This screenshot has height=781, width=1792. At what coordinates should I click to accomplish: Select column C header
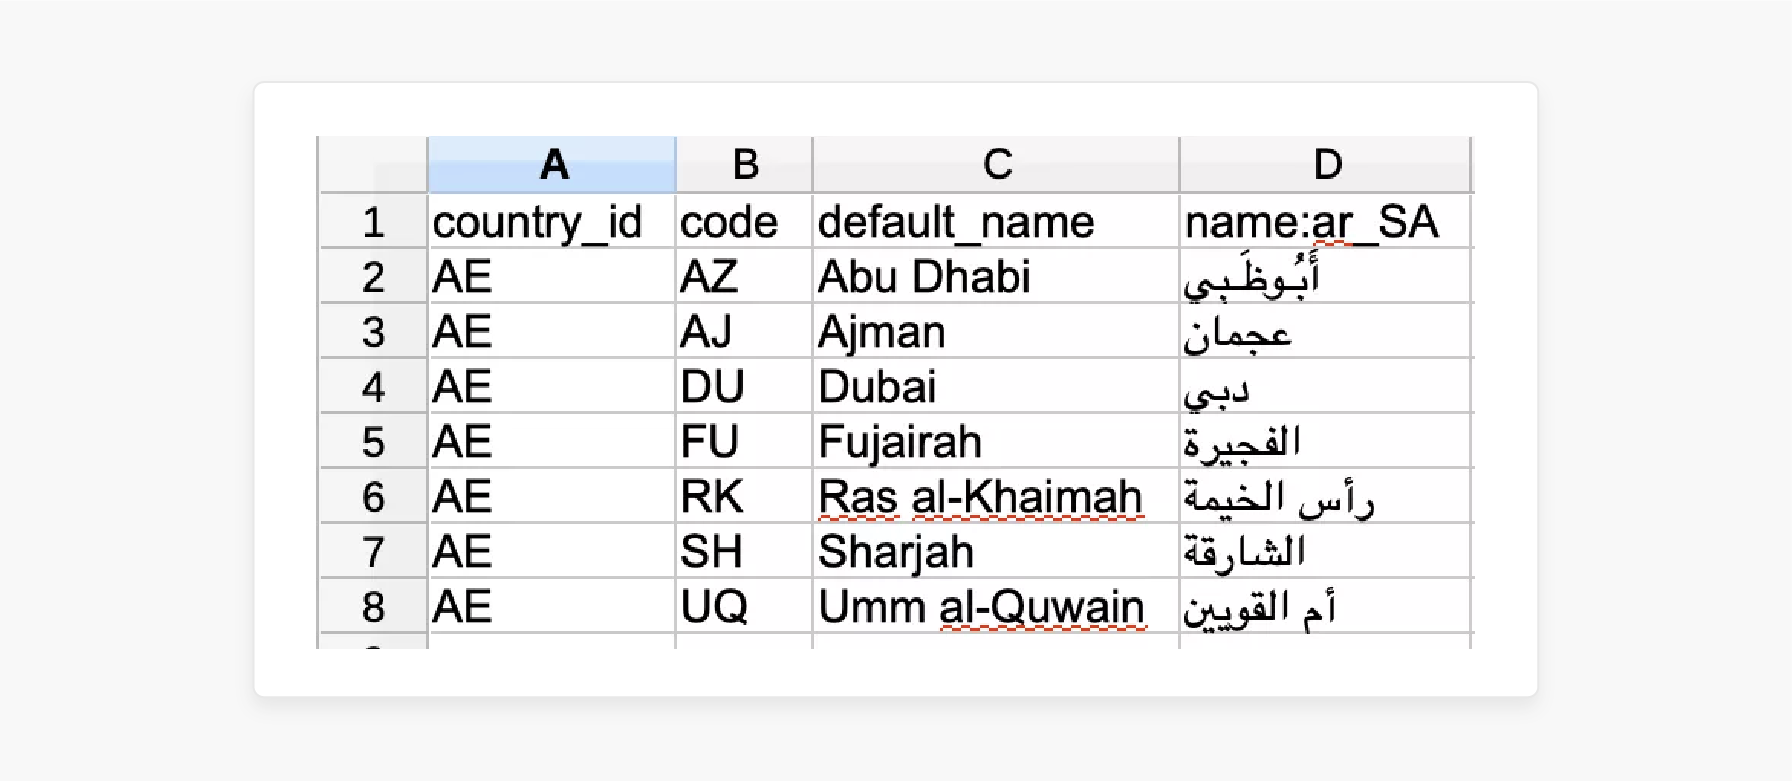(995, 163)
